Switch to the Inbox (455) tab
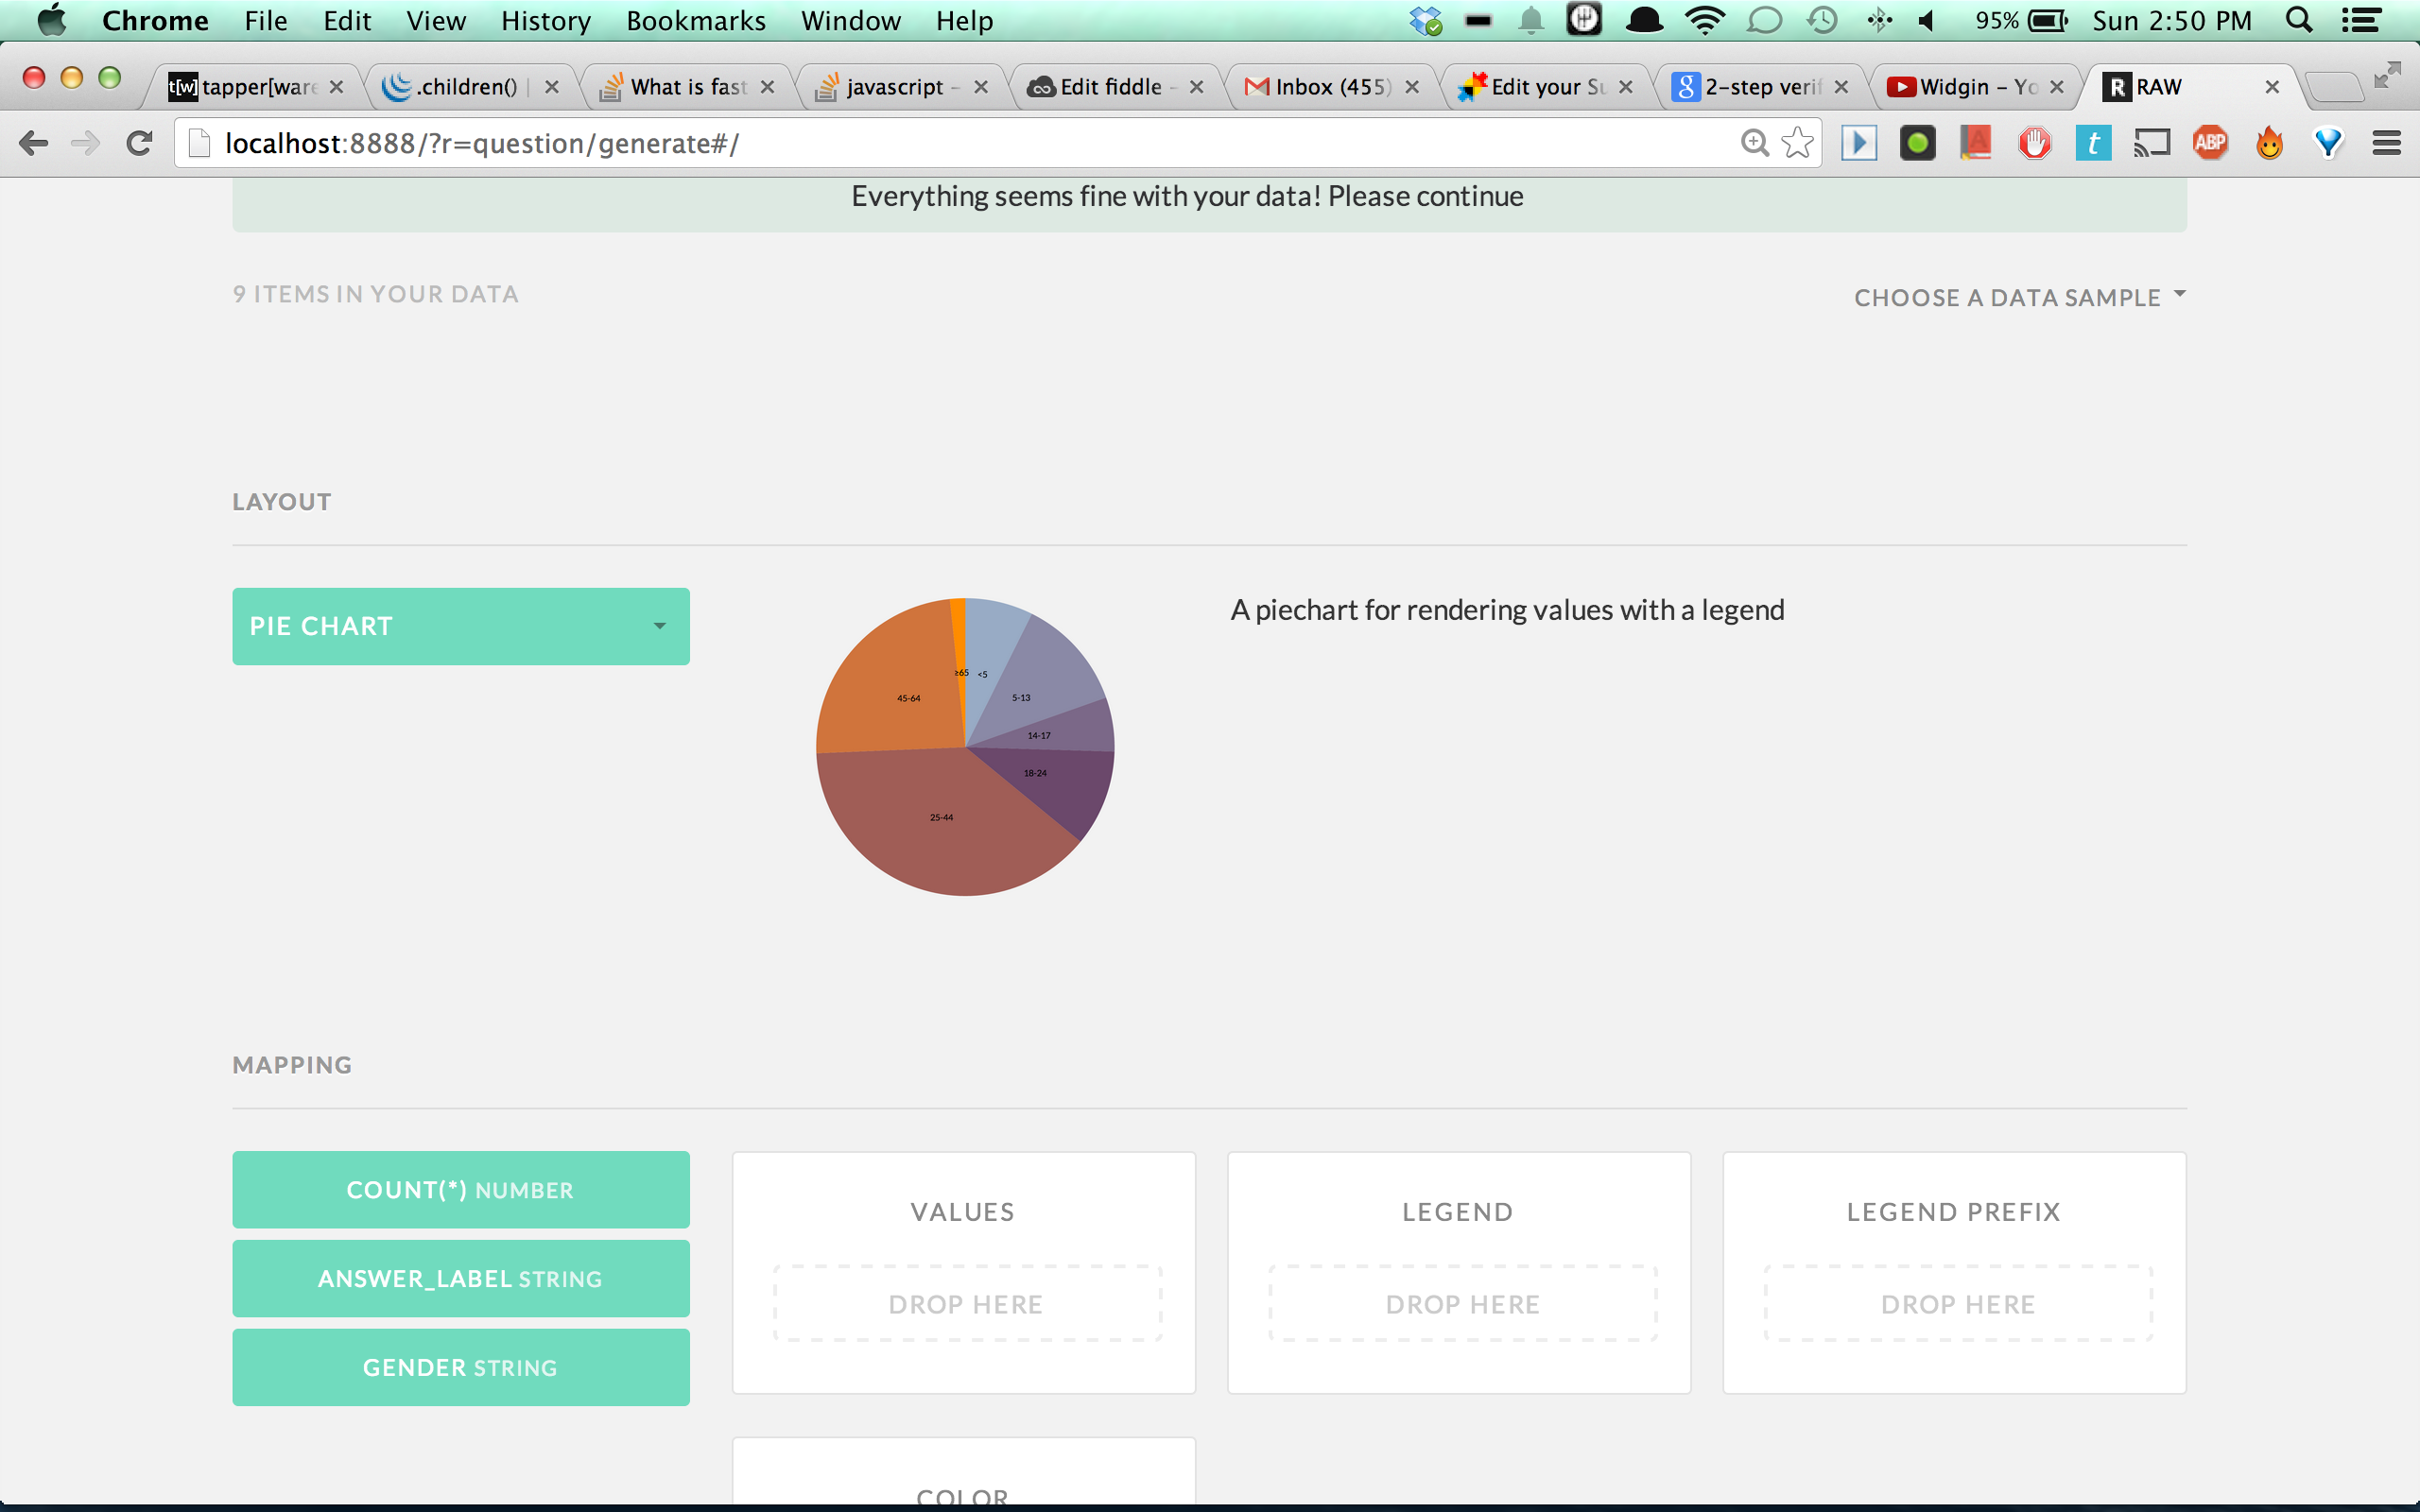The image size is (2420, 1512). (1330, 87)
